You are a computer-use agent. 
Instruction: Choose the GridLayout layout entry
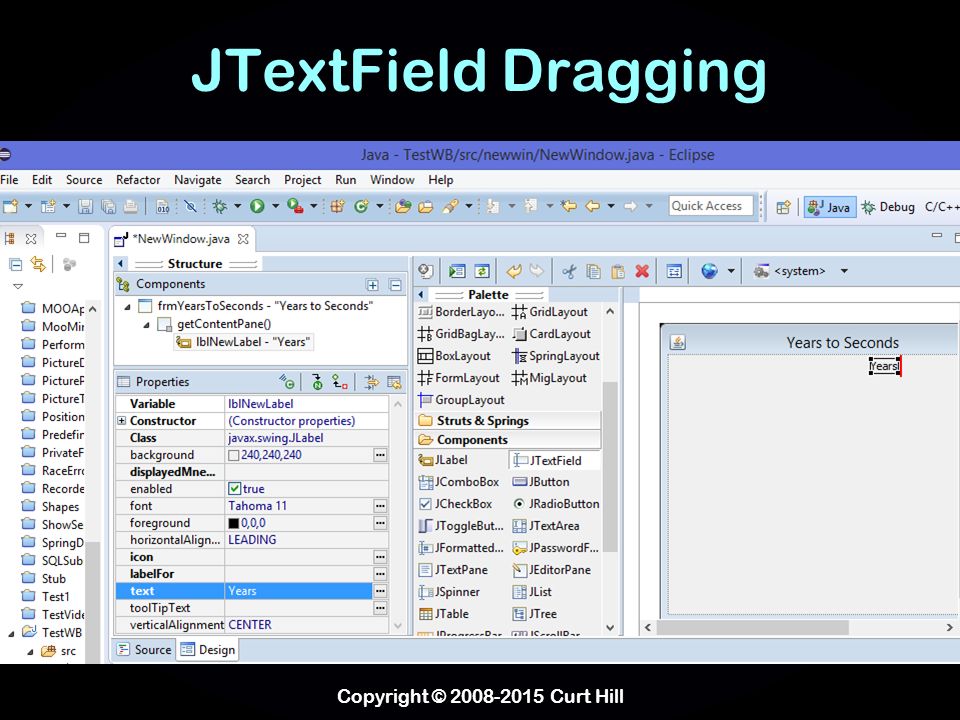550,312
